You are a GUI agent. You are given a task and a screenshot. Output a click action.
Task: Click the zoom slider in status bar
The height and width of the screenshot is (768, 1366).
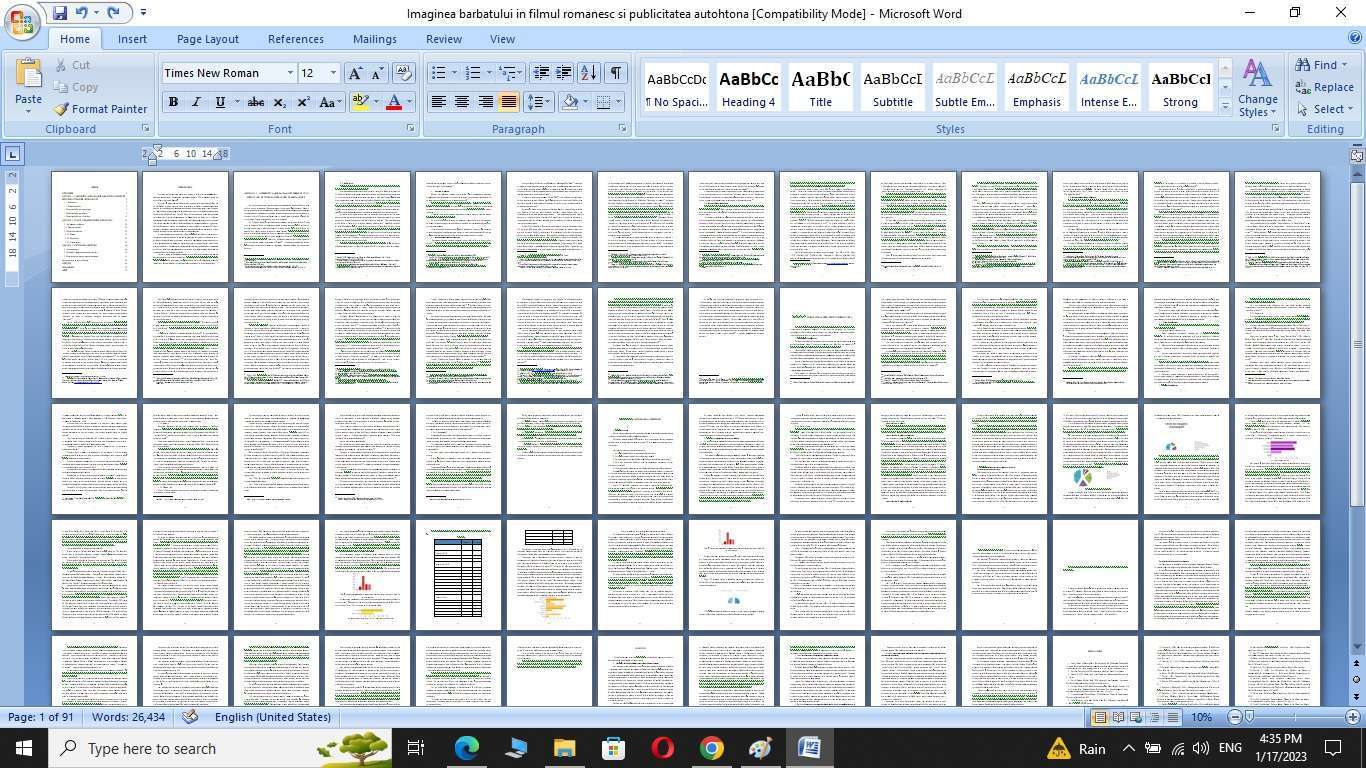pos(1293,717)
